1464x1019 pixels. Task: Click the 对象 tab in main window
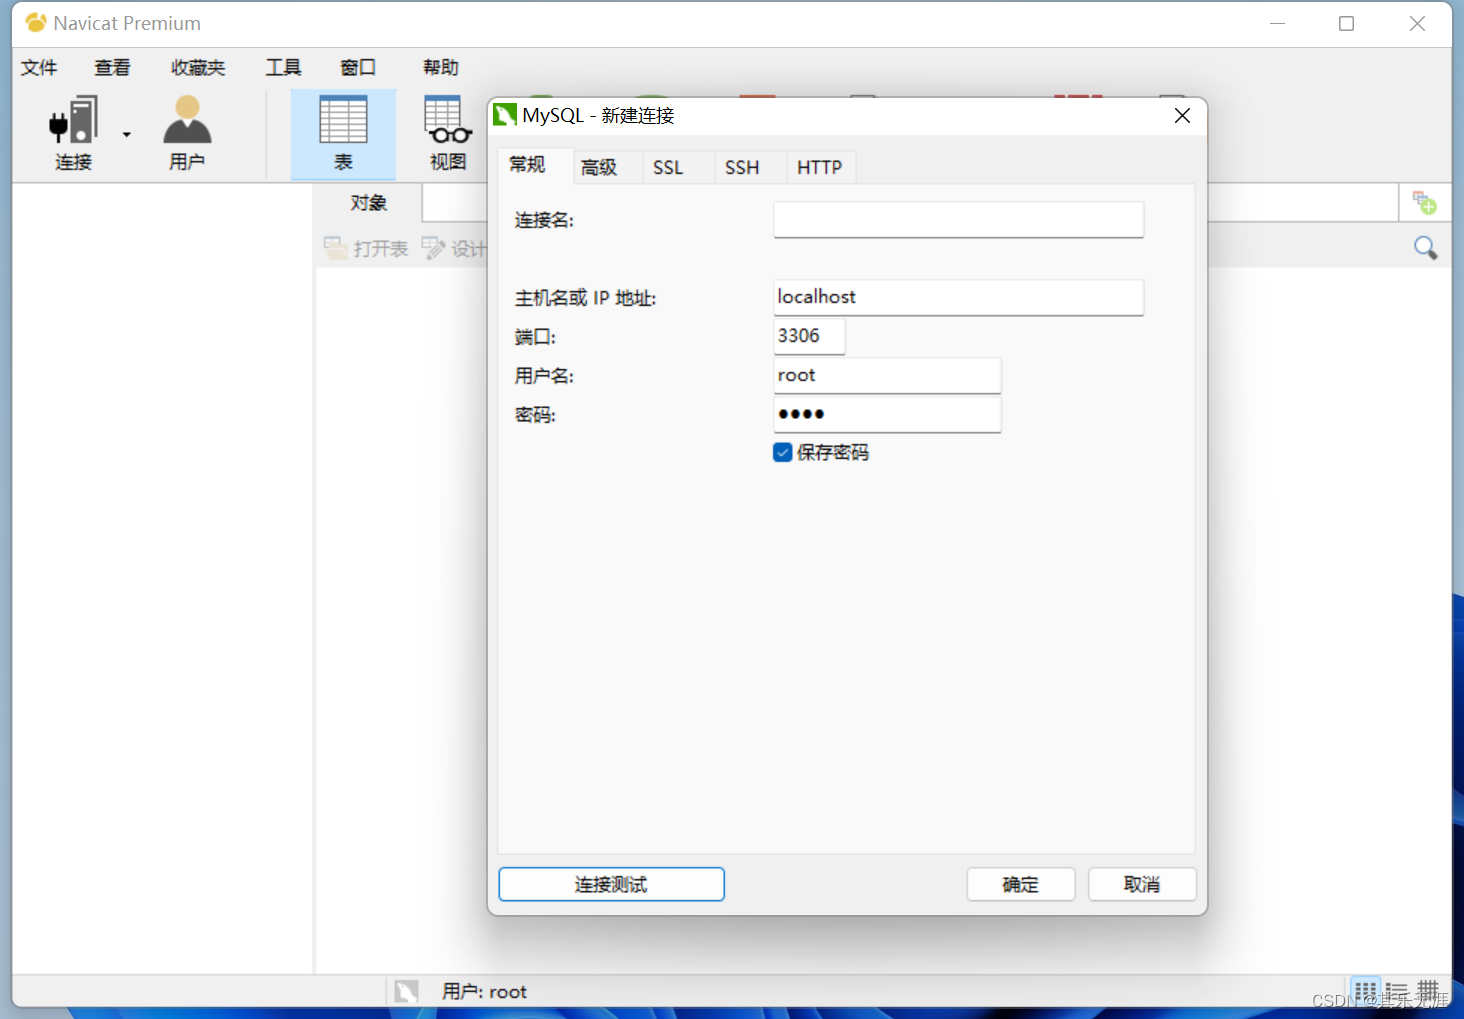click(x=368, y=203)
